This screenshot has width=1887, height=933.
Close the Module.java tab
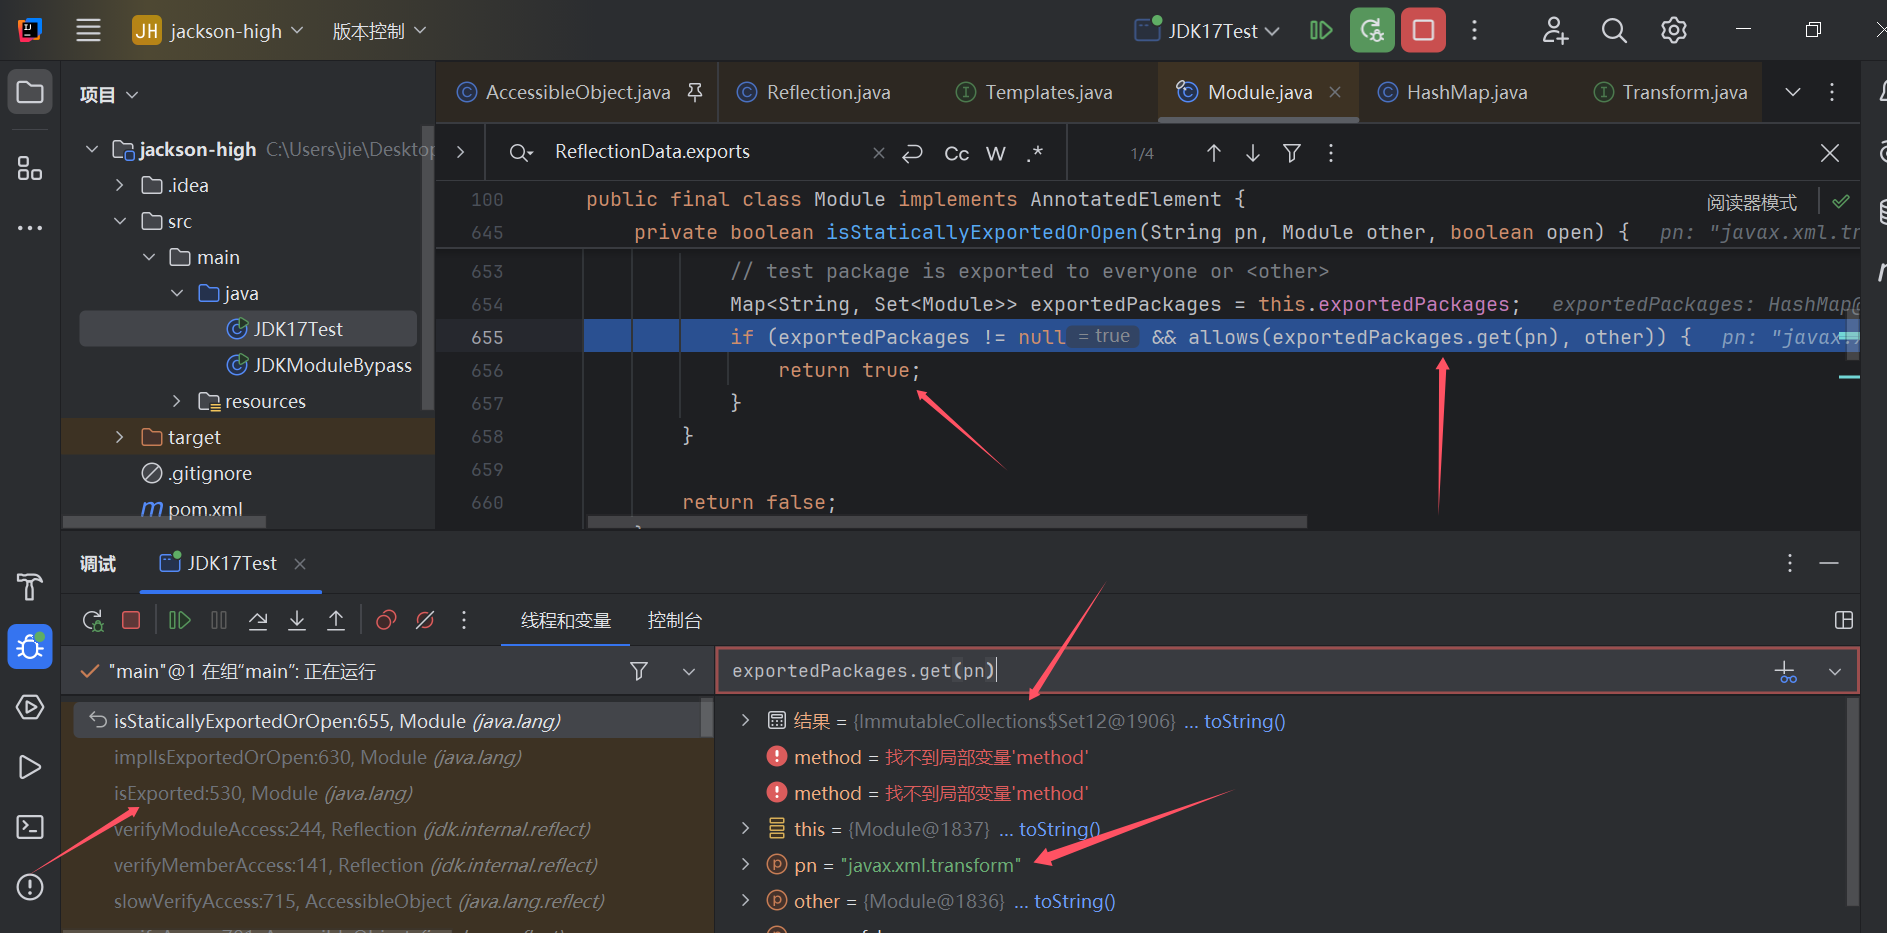1335,92
